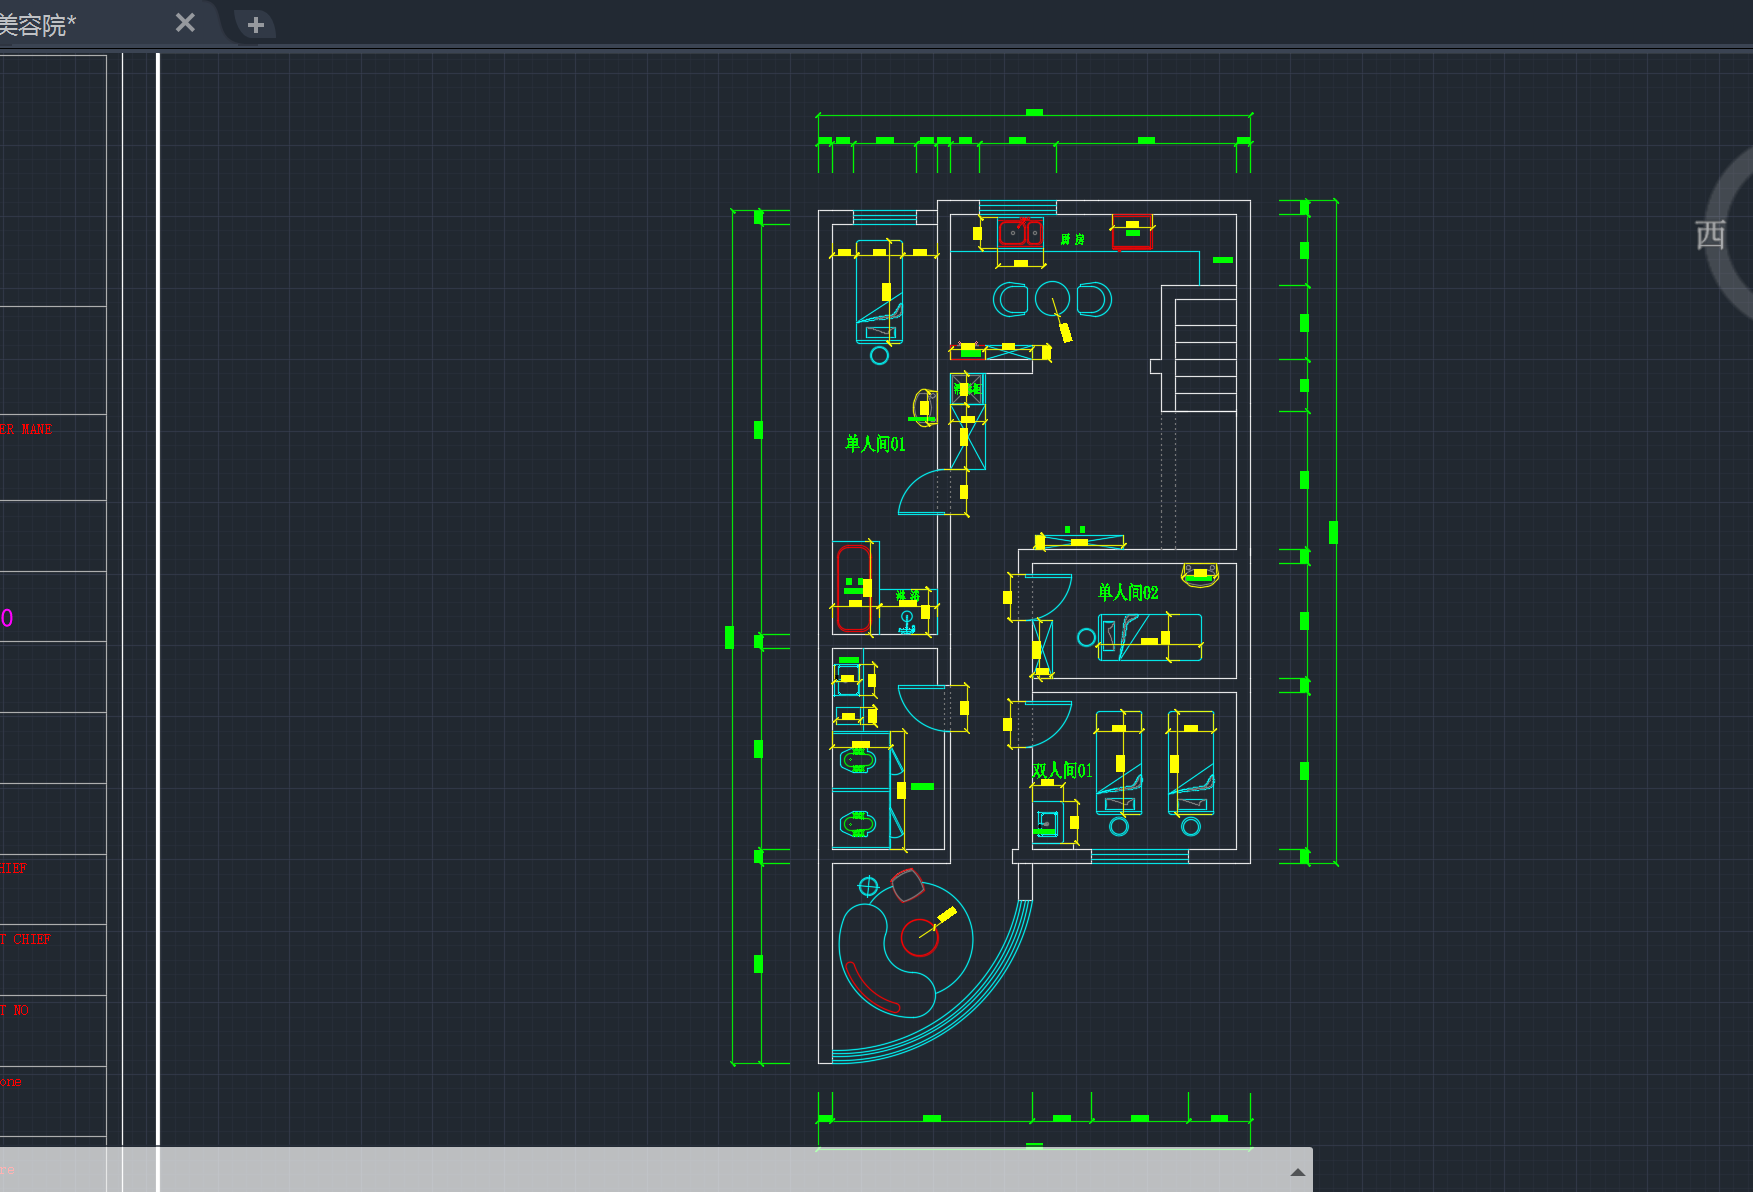This screenshot has height=1192, width=1753.
Task: Select the middle round chair in kitchen
Action: coord(1052,298)
